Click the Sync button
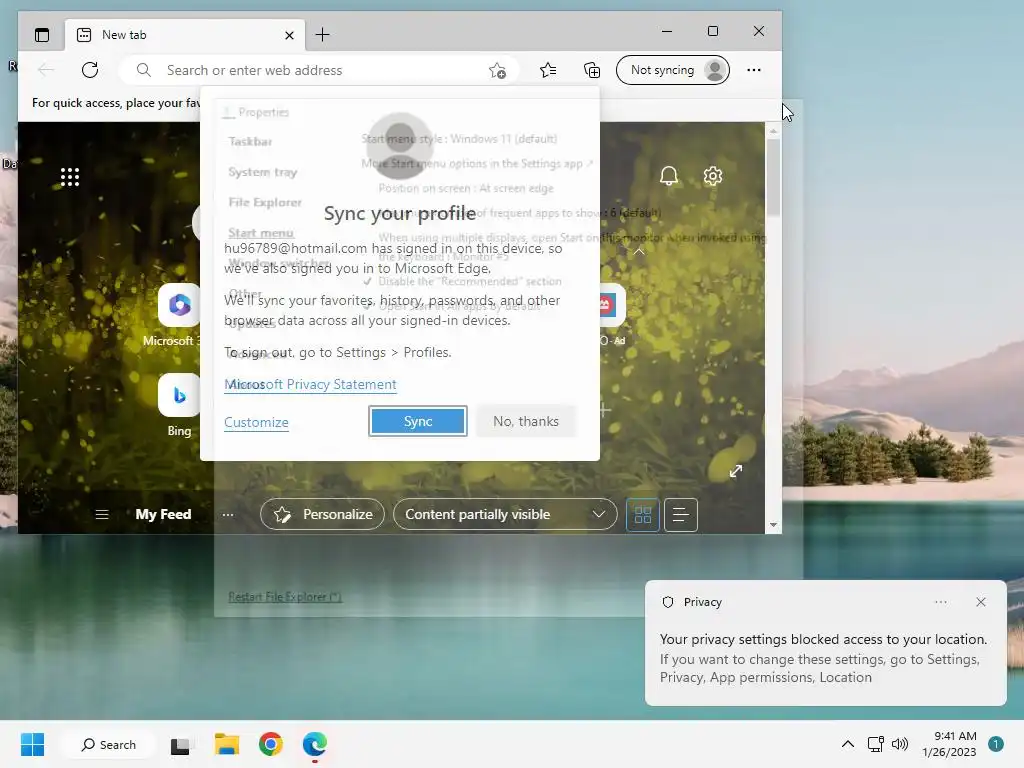The width and height of the screenshot is (1024, 768). [418, 421]
